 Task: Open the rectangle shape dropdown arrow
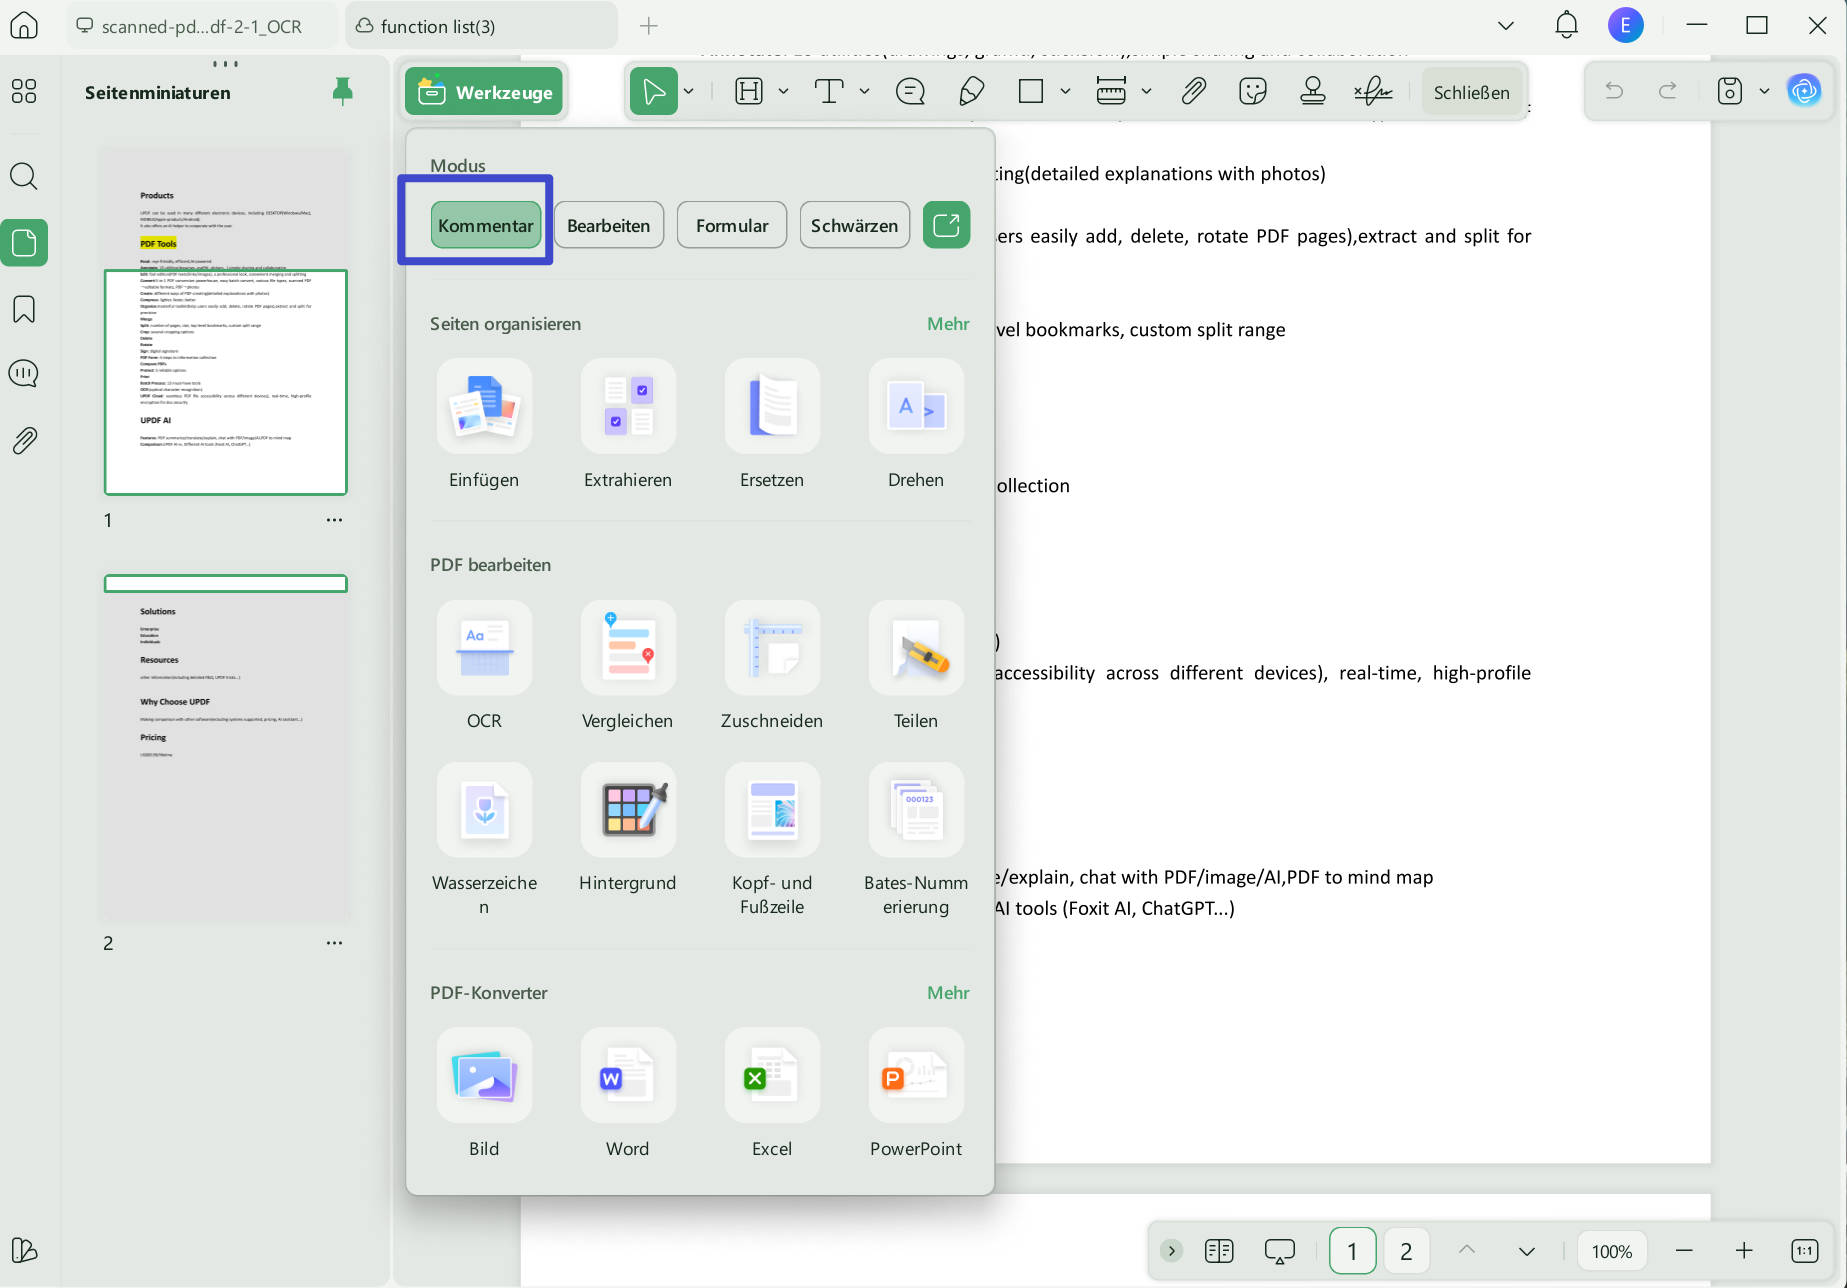point(1065,92)
